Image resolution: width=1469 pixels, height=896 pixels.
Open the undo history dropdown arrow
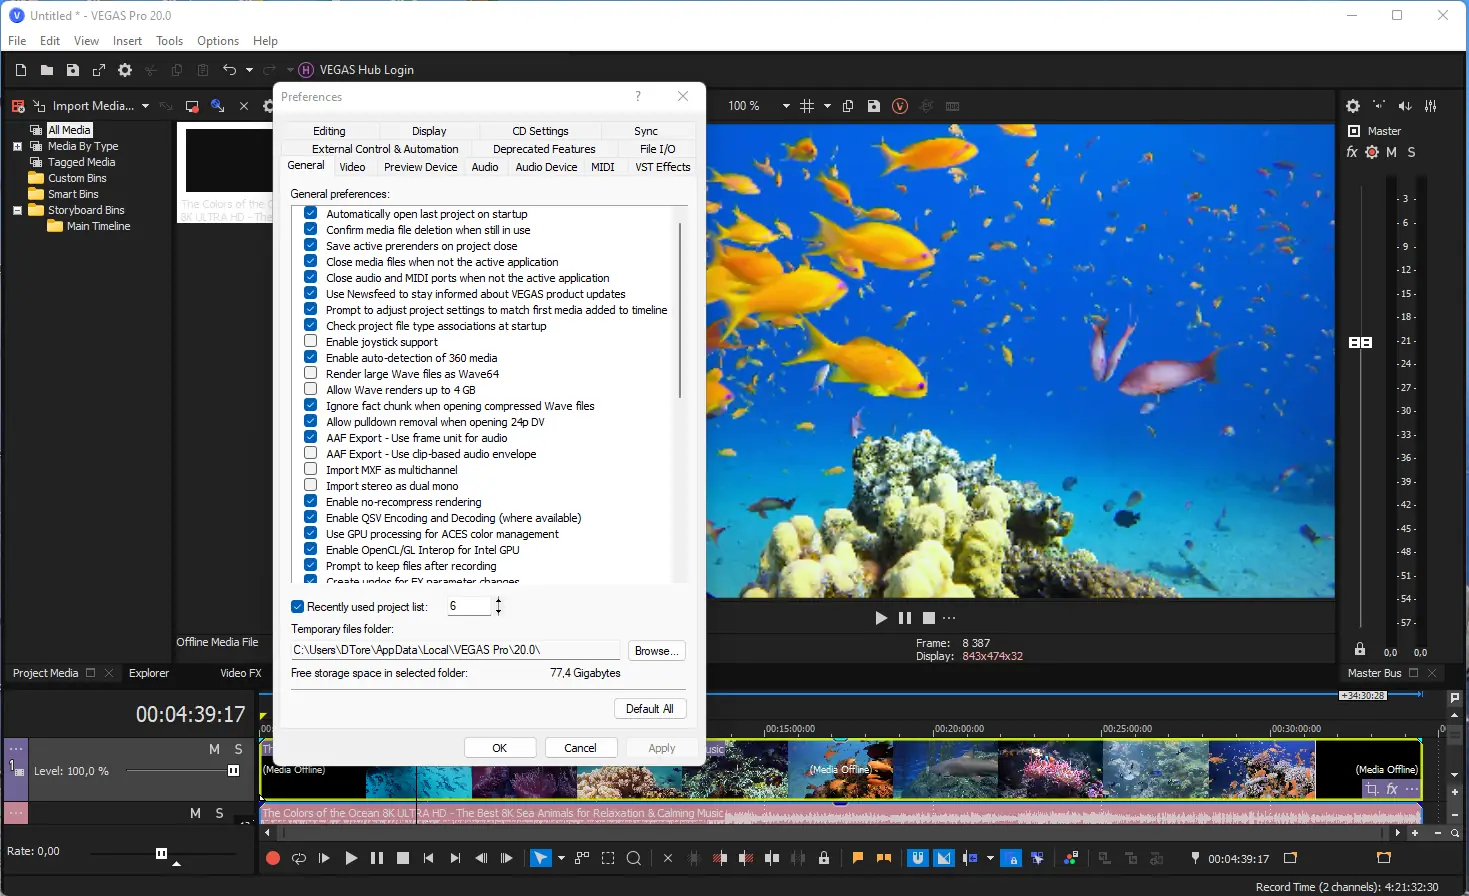250,70
